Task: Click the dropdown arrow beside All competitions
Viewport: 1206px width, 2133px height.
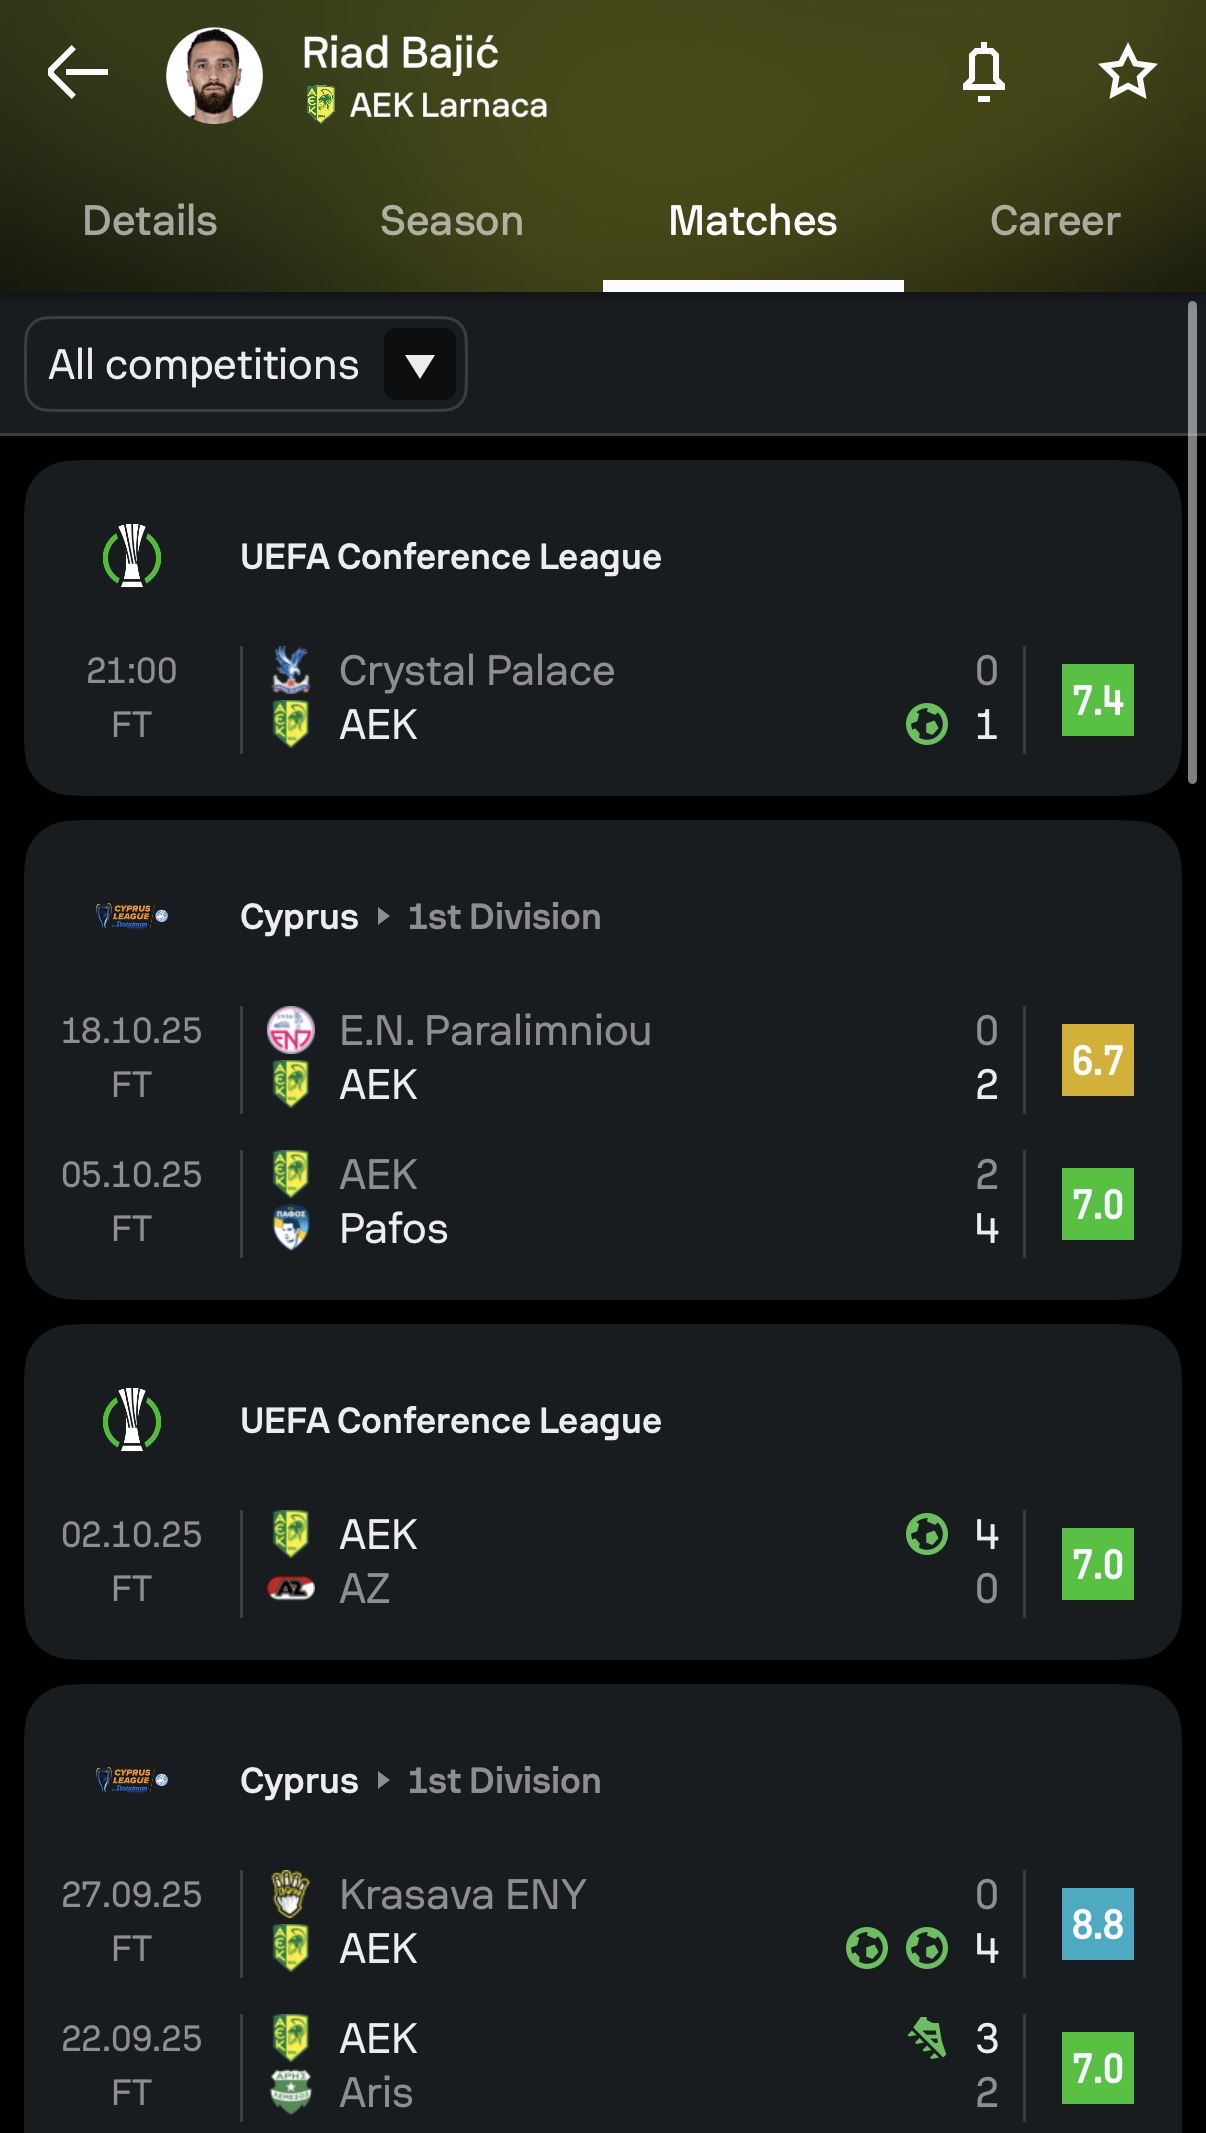Action: (x=420, y=366)
